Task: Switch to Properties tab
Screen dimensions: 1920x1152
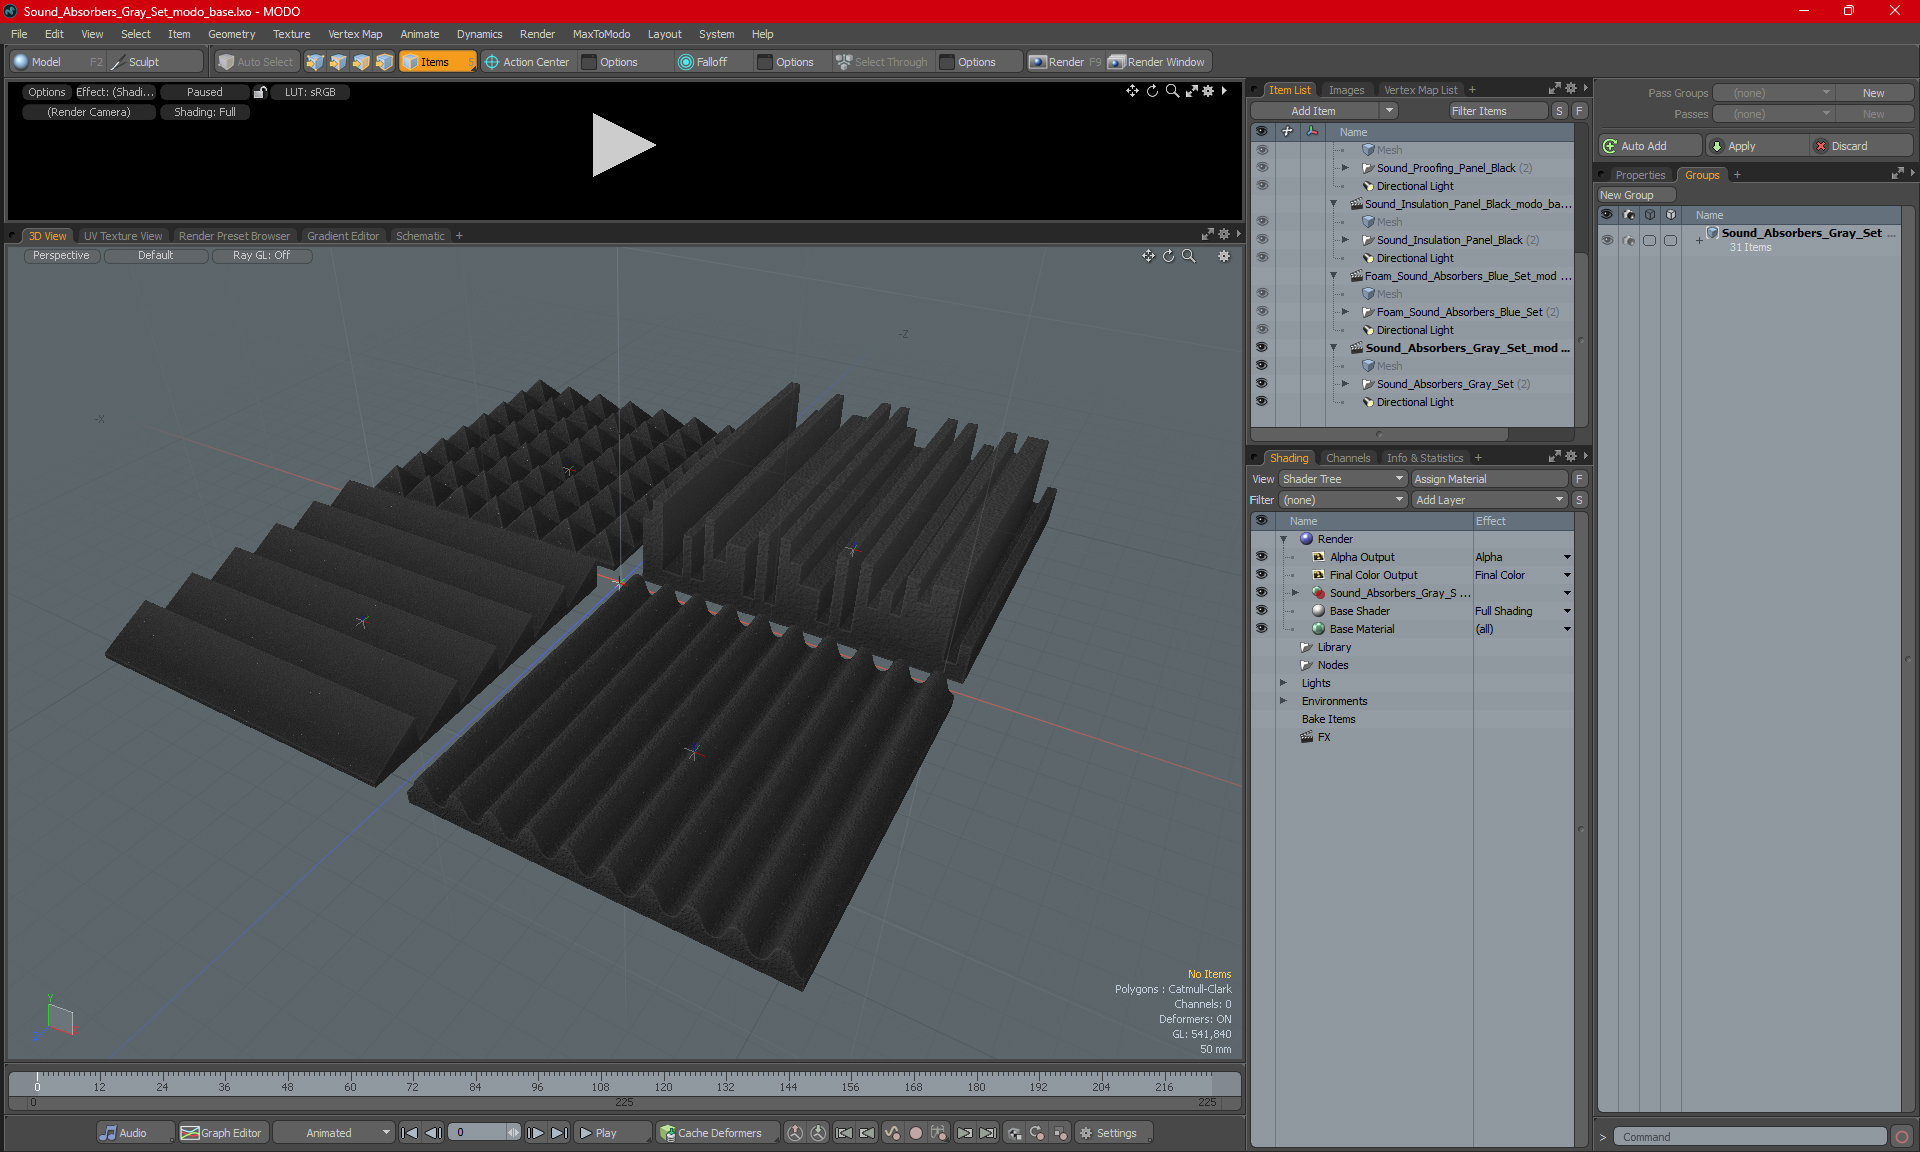Action: 1640,175
